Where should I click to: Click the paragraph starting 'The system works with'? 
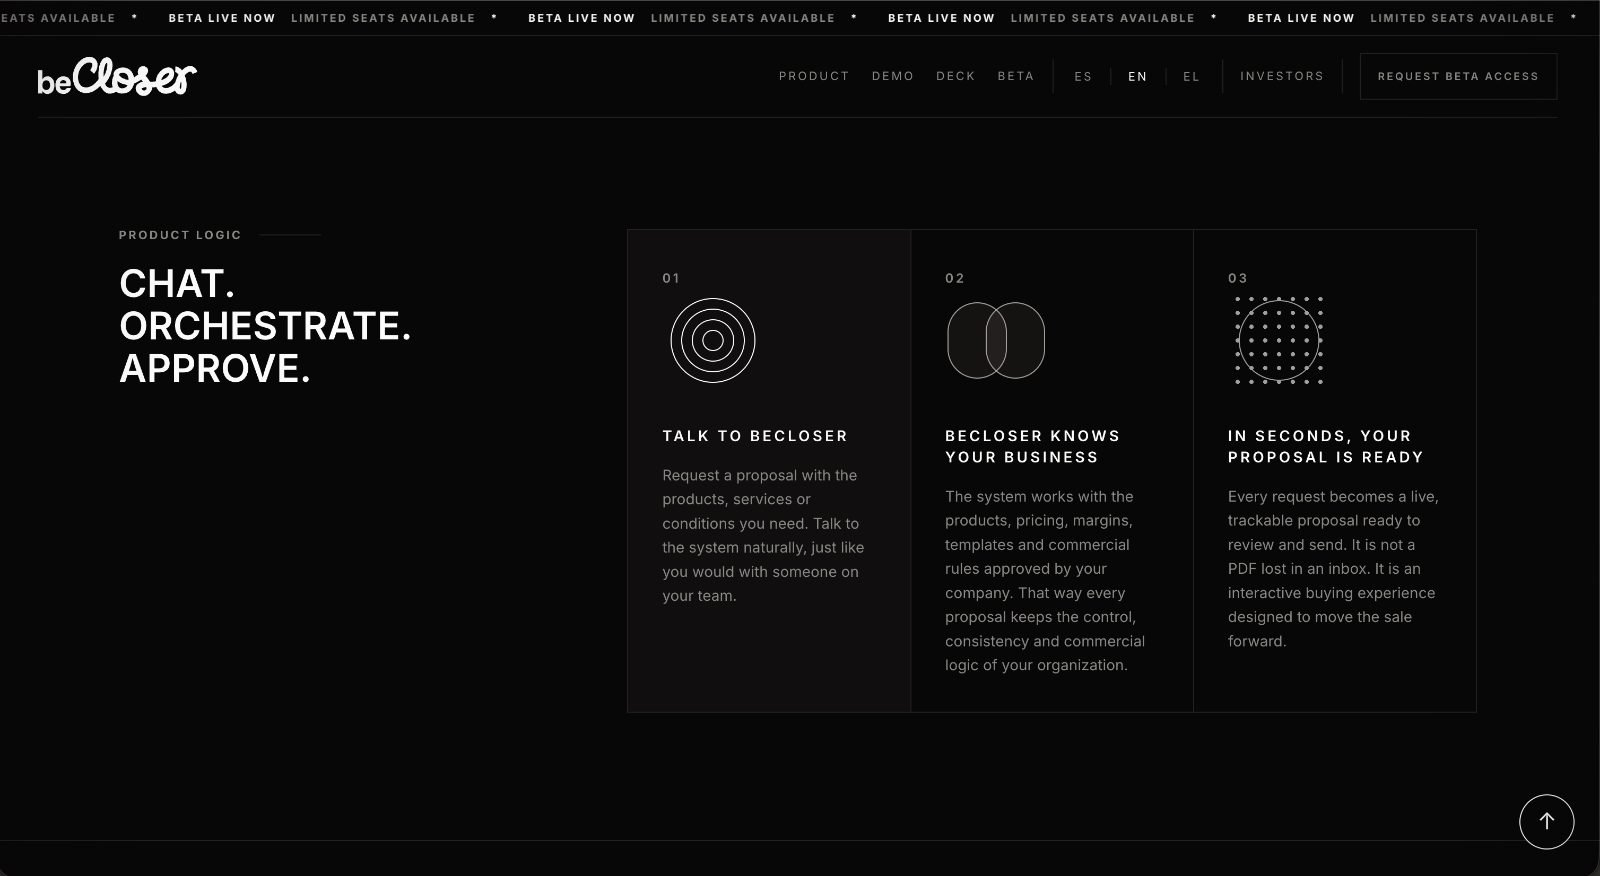1046,581
